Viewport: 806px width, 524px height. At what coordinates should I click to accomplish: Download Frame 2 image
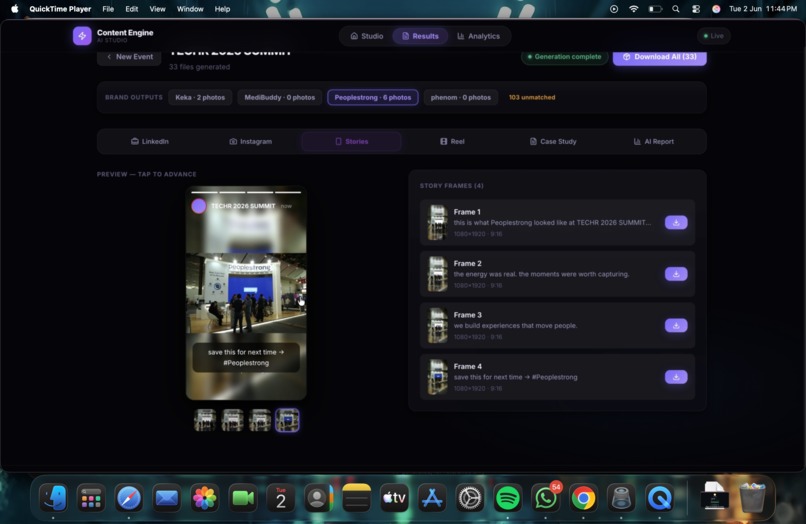point(676,274)
